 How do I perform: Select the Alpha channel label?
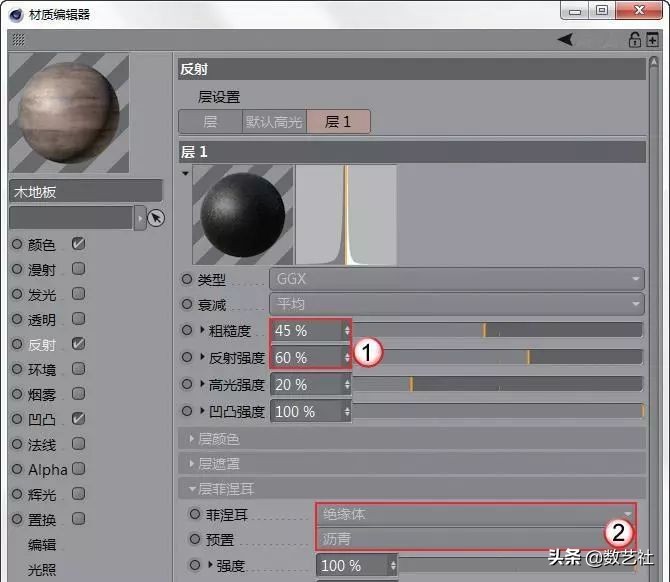(48, 470)
